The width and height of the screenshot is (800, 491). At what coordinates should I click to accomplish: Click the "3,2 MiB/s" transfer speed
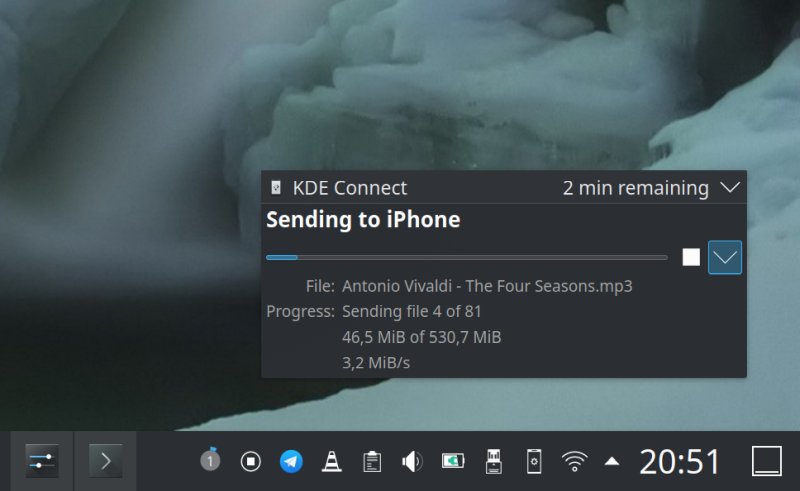click(376, 362)
